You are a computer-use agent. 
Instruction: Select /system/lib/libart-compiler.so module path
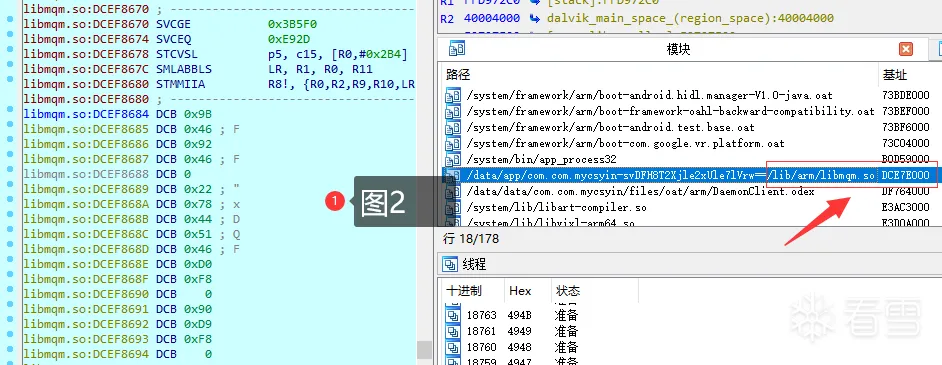pyautogui.click(x=556, y=208)
